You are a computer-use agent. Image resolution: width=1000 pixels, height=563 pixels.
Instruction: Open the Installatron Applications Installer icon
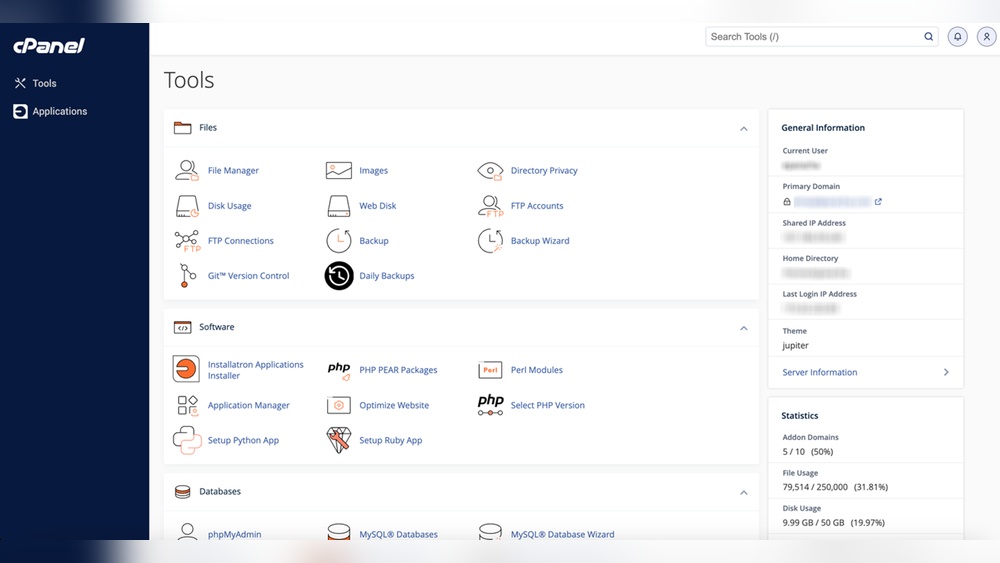coord(186,369)
